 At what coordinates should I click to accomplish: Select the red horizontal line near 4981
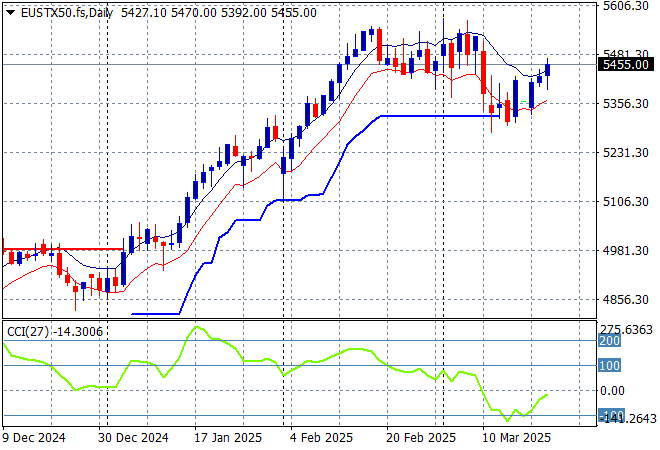coord(60,248)
